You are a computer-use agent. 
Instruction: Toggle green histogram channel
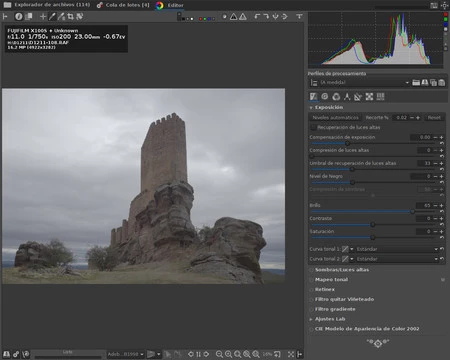[x=446, y=19]
